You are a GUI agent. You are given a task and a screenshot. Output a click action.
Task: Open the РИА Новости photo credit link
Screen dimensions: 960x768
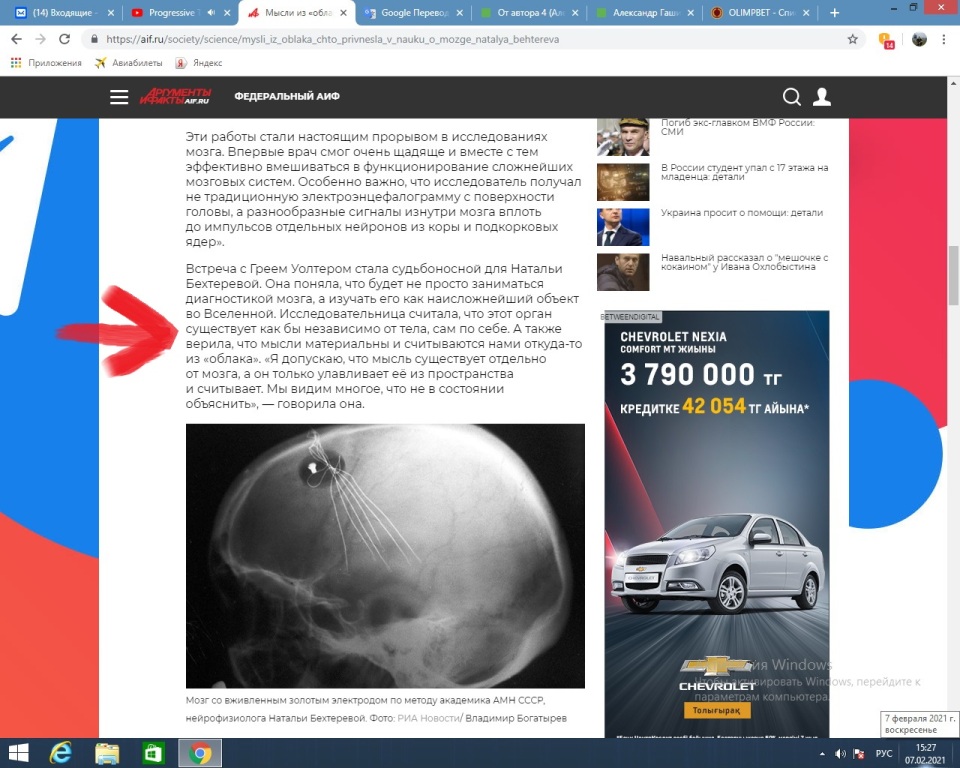point(429,718)
